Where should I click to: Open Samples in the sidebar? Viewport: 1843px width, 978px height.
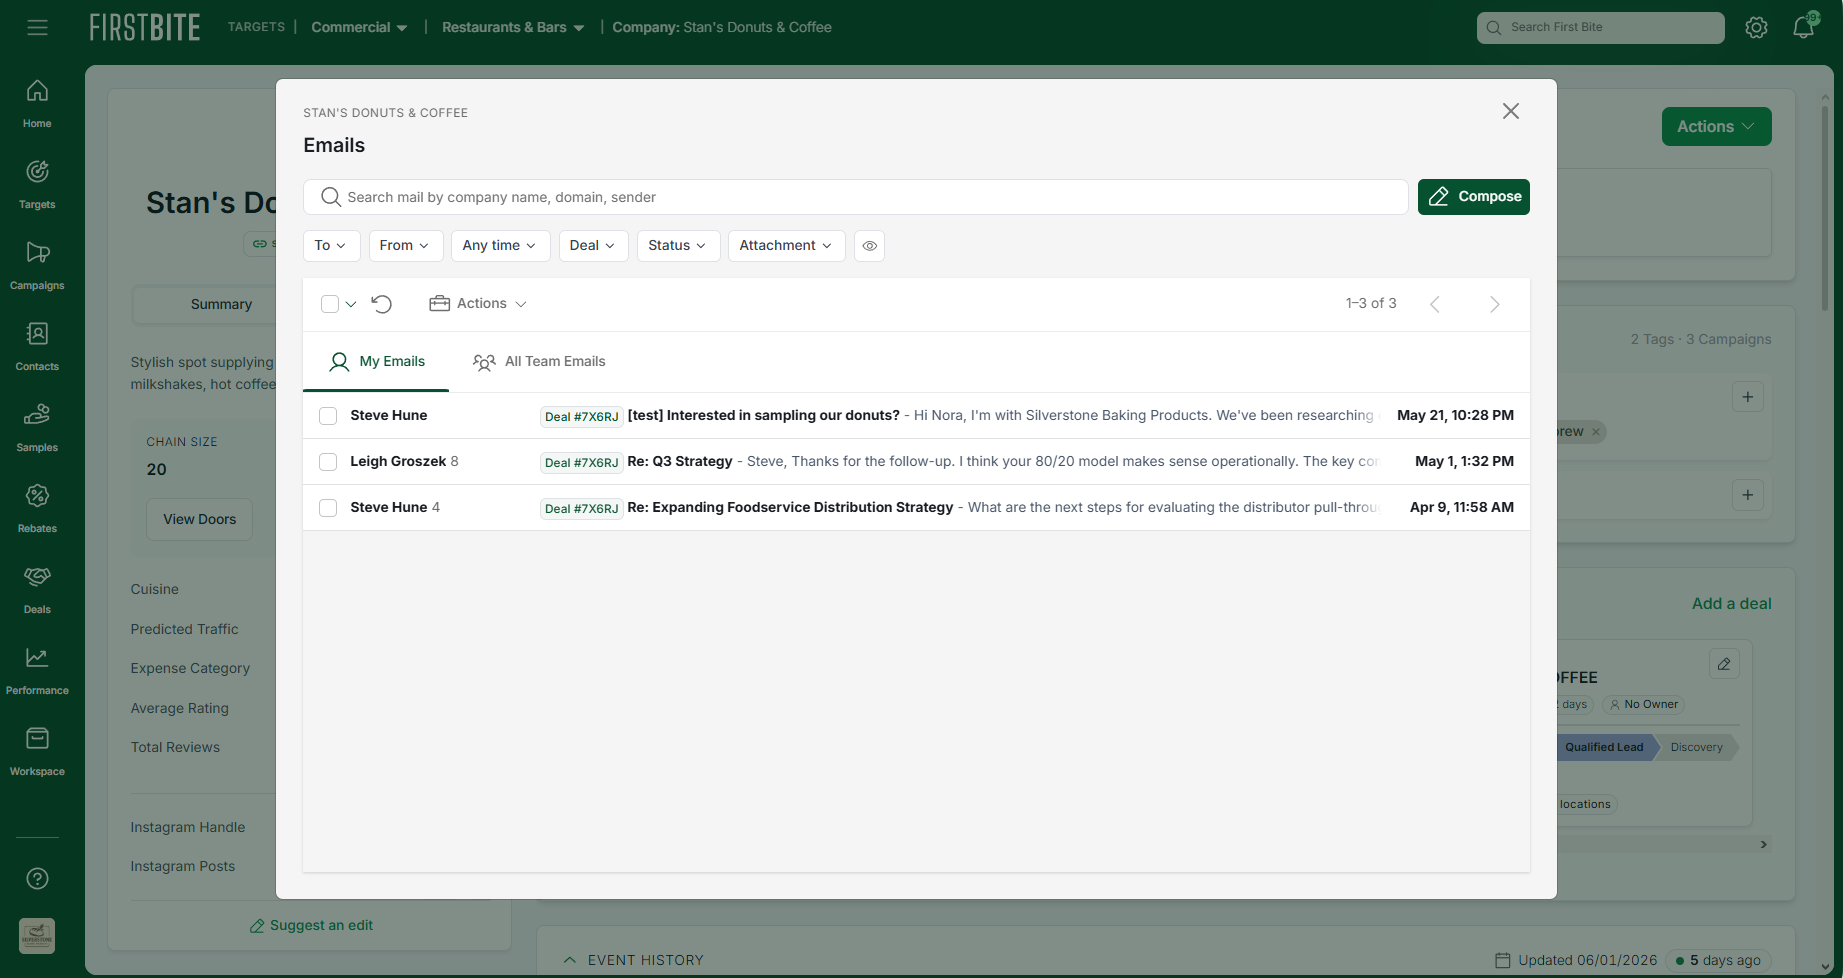tap(37, 428)
